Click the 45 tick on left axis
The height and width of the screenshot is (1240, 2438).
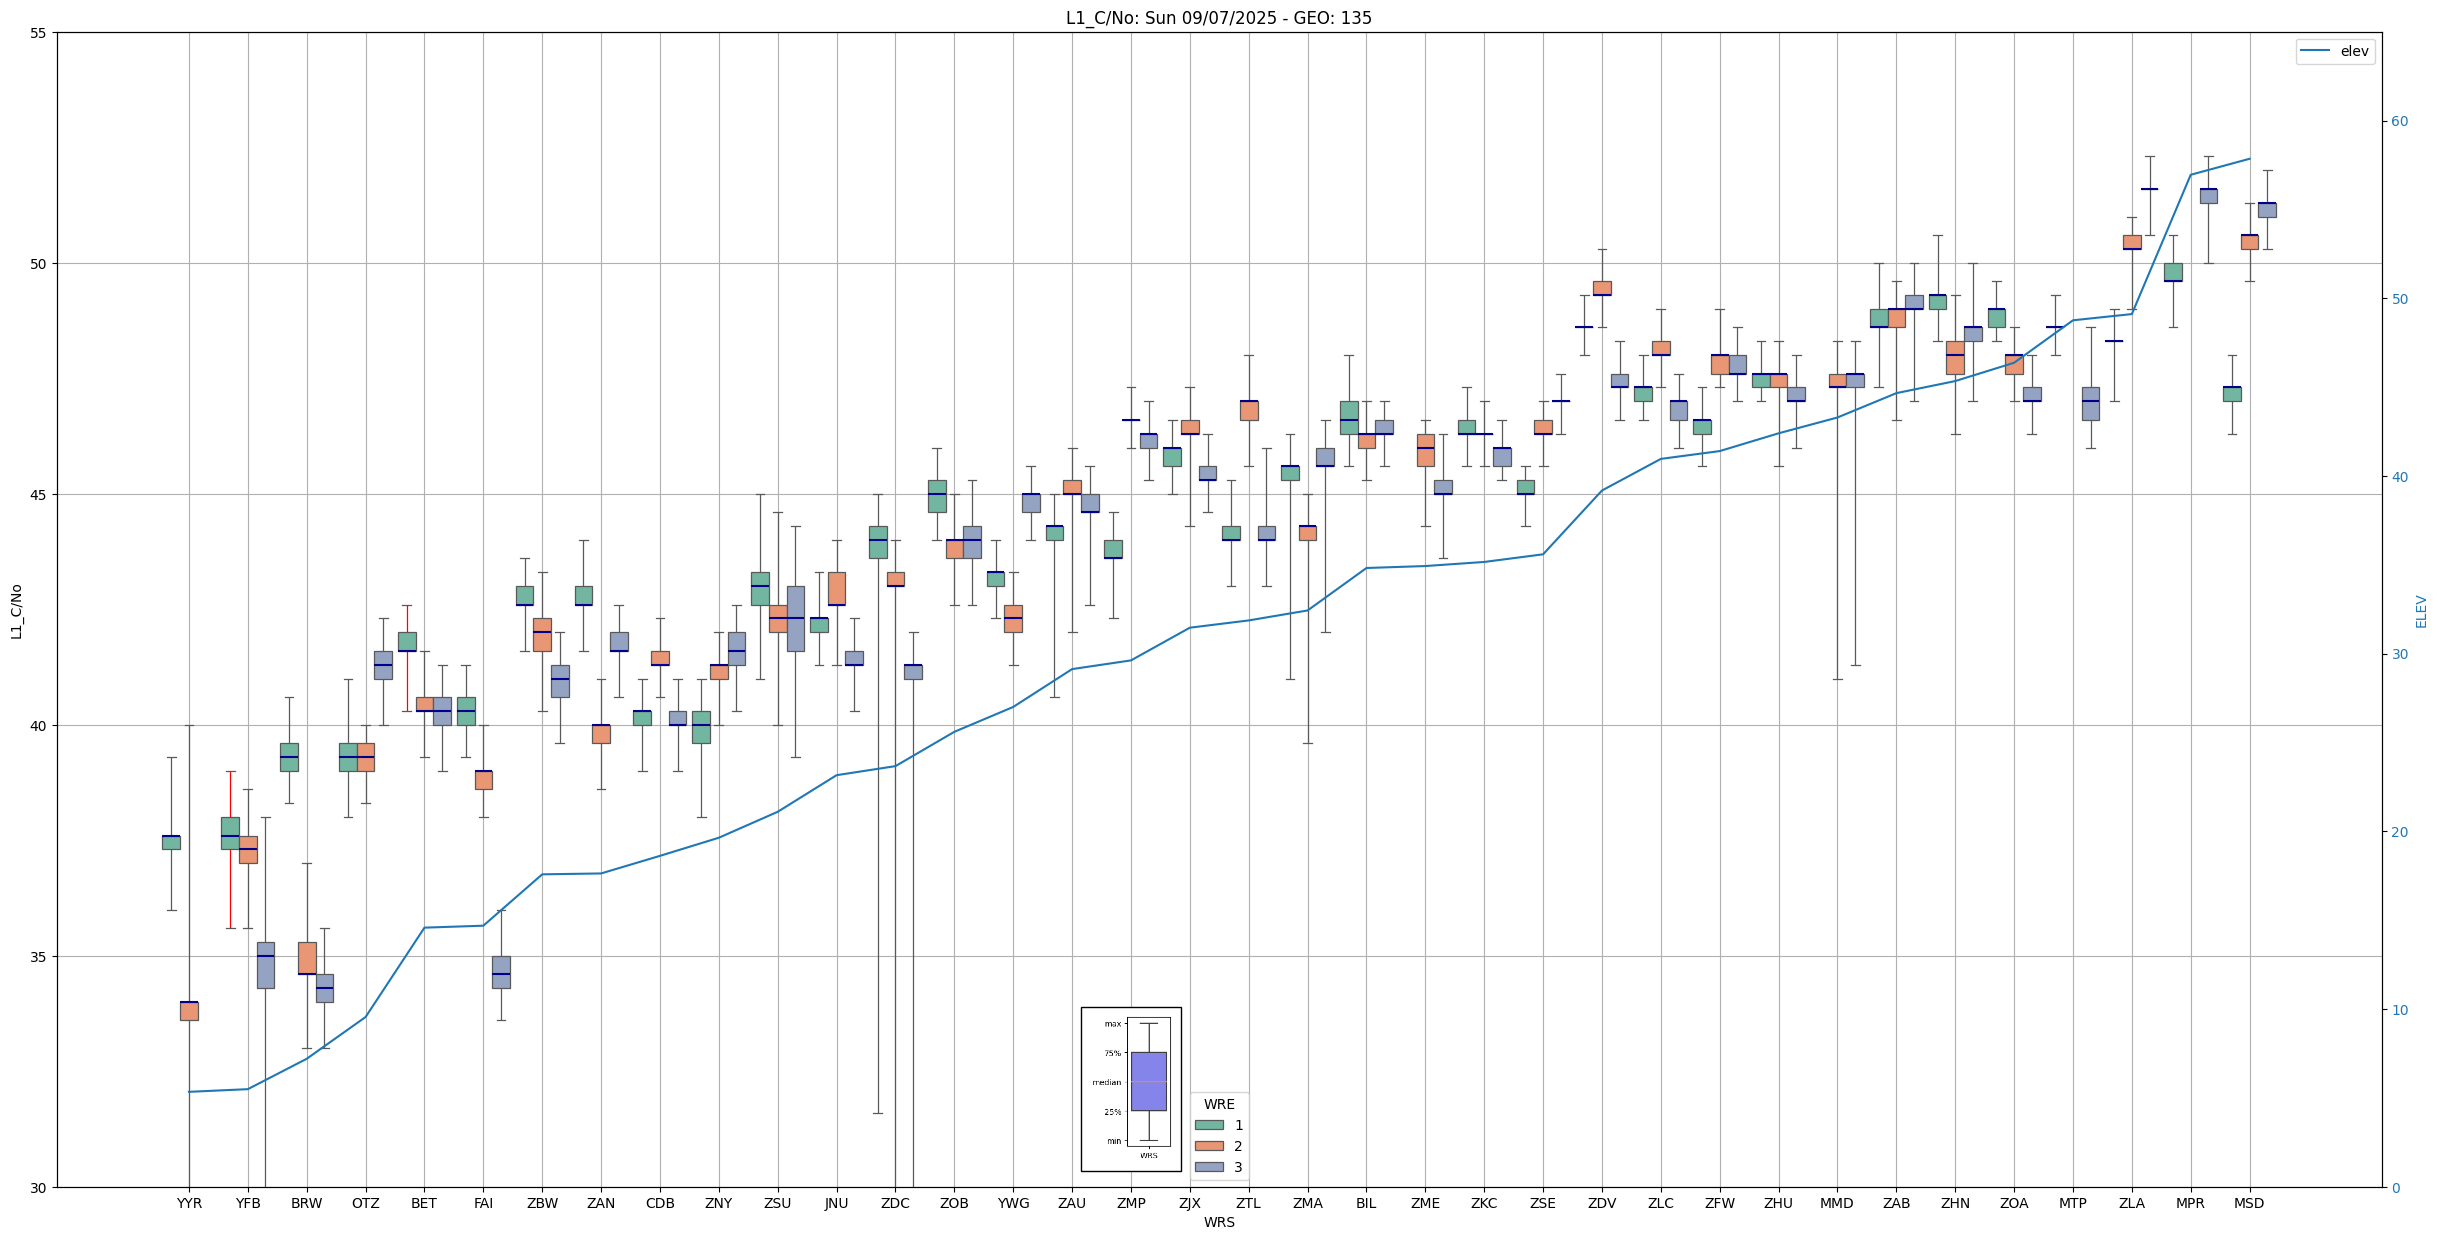pyautogui.click(x=38, y=495)
